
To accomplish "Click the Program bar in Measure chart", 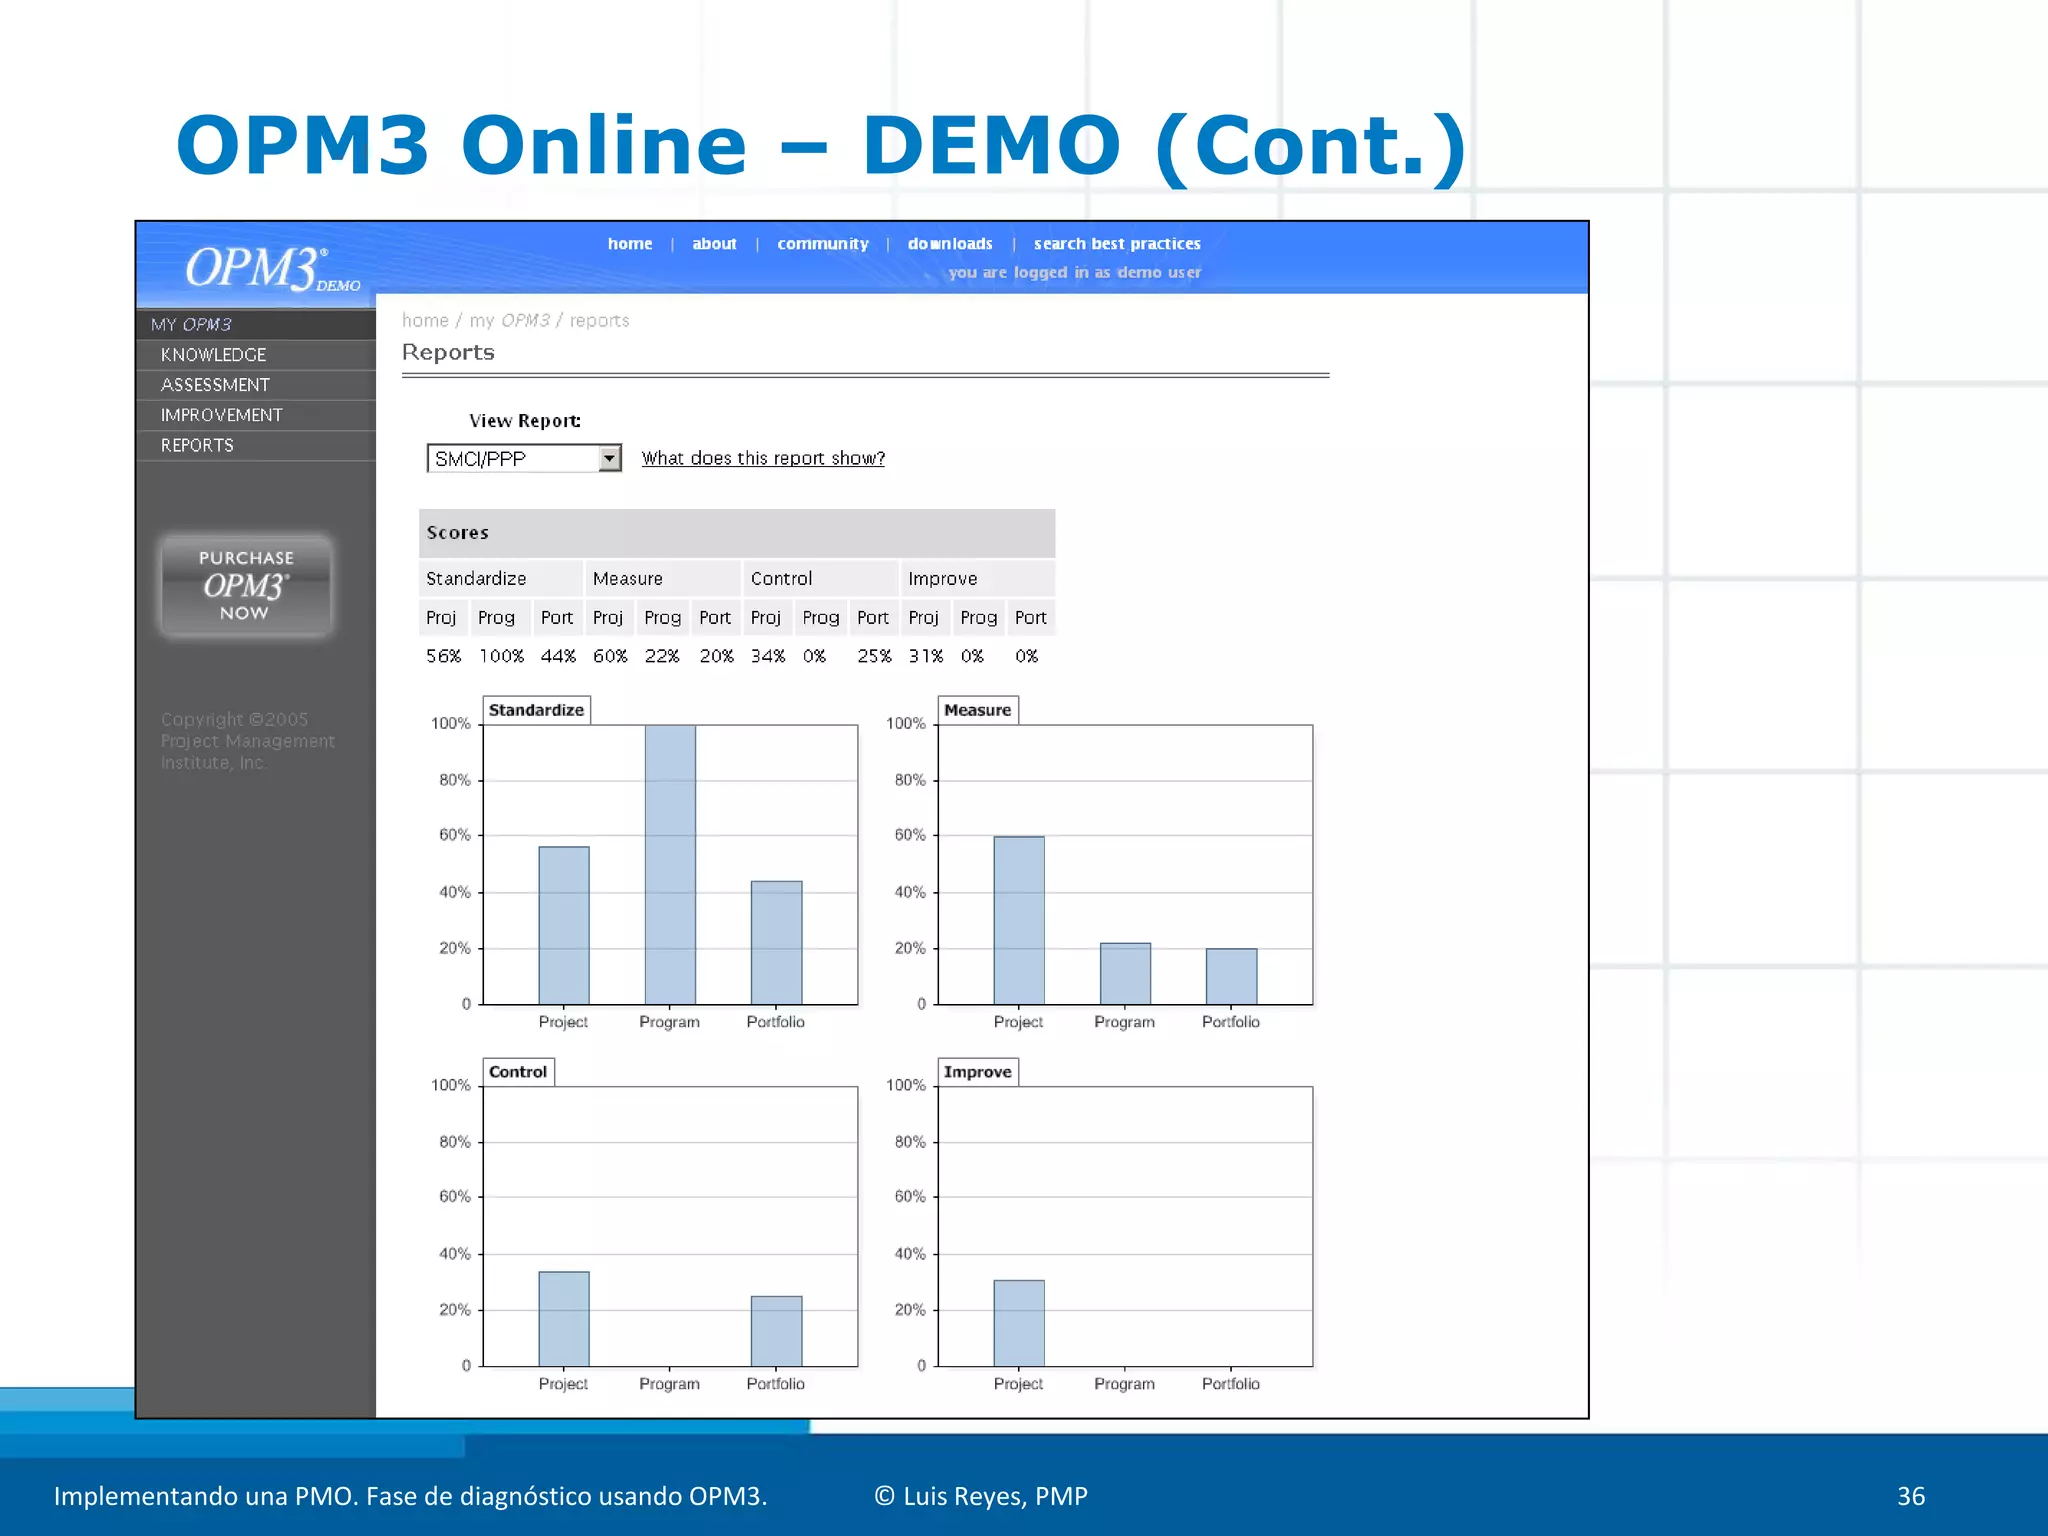I will (x=1125, y=974).
